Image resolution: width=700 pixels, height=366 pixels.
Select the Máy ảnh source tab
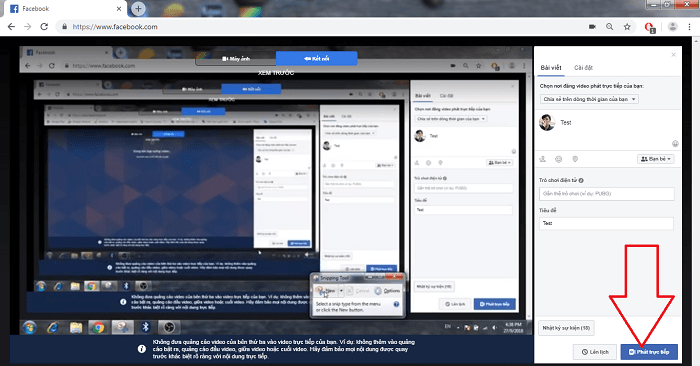tap(236, 59)
